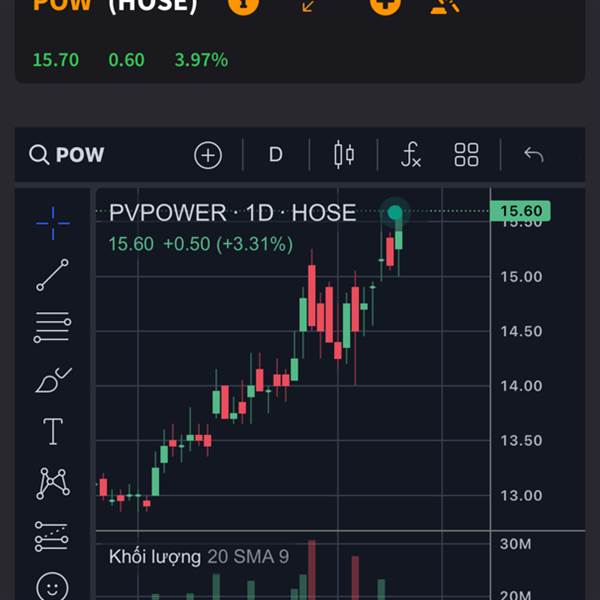Viewport: 600px width, 600px height.
Task: Open the chart patterns tool
Action: (x=53, y=484)
